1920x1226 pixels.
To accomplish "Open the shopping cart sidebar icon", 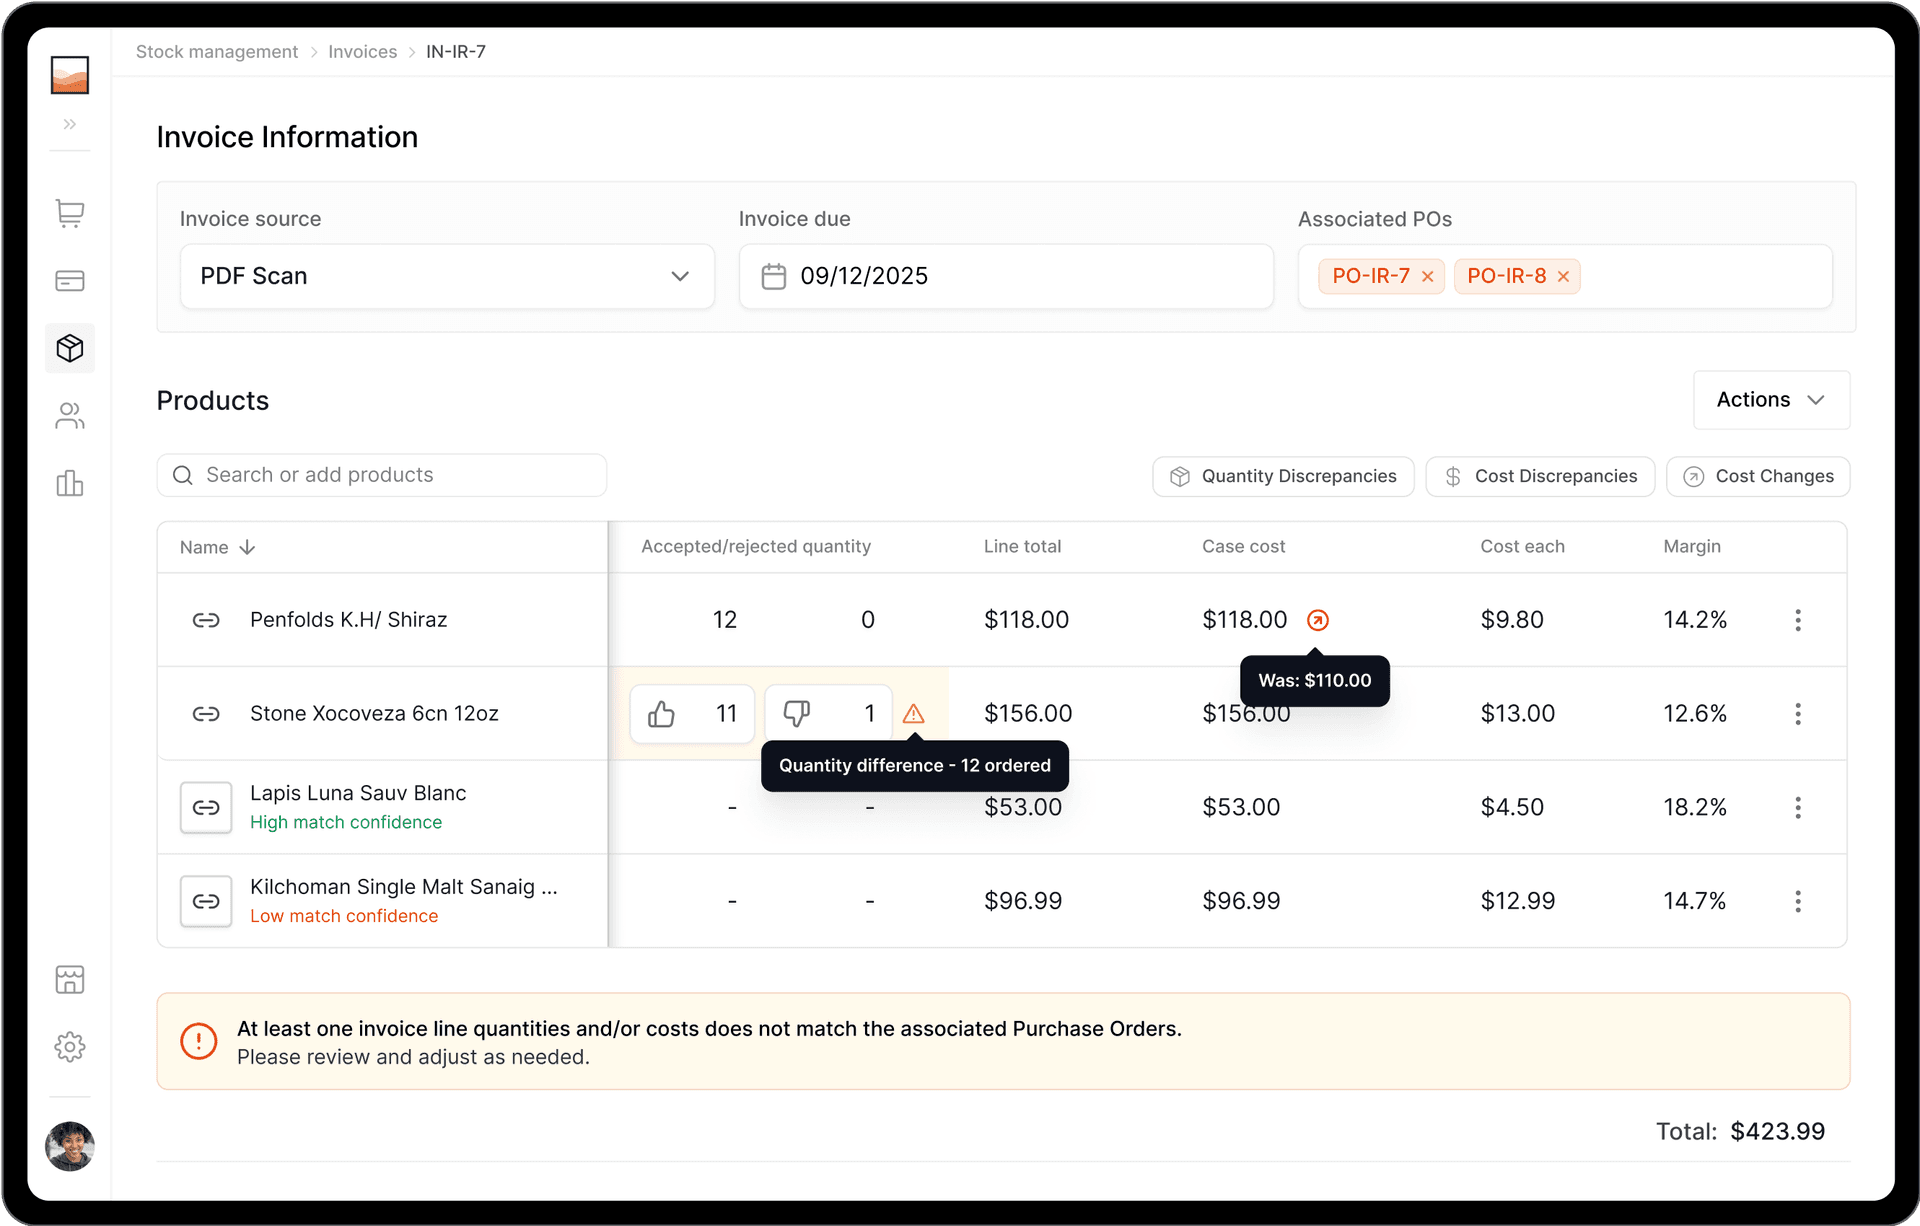I will point(70,213).
